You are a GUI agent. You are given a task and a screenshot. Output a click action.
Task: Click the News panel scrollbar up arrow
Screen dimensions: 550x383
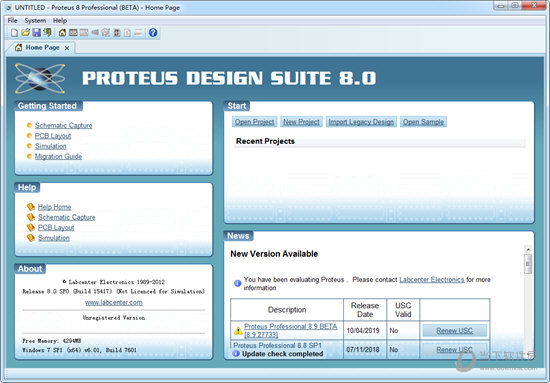(528, 249)
